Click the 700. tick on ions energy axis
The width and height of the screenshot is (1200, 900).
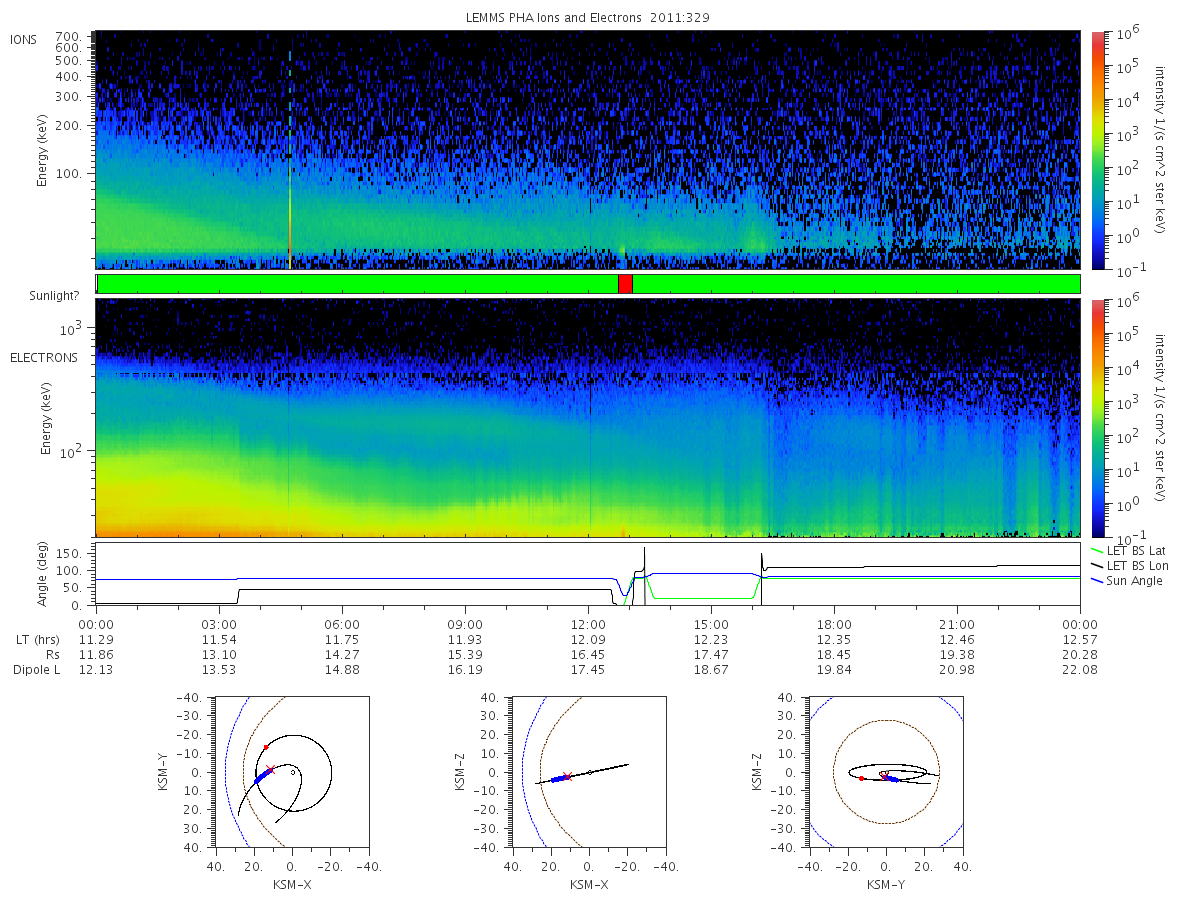[x=69, y=36]
